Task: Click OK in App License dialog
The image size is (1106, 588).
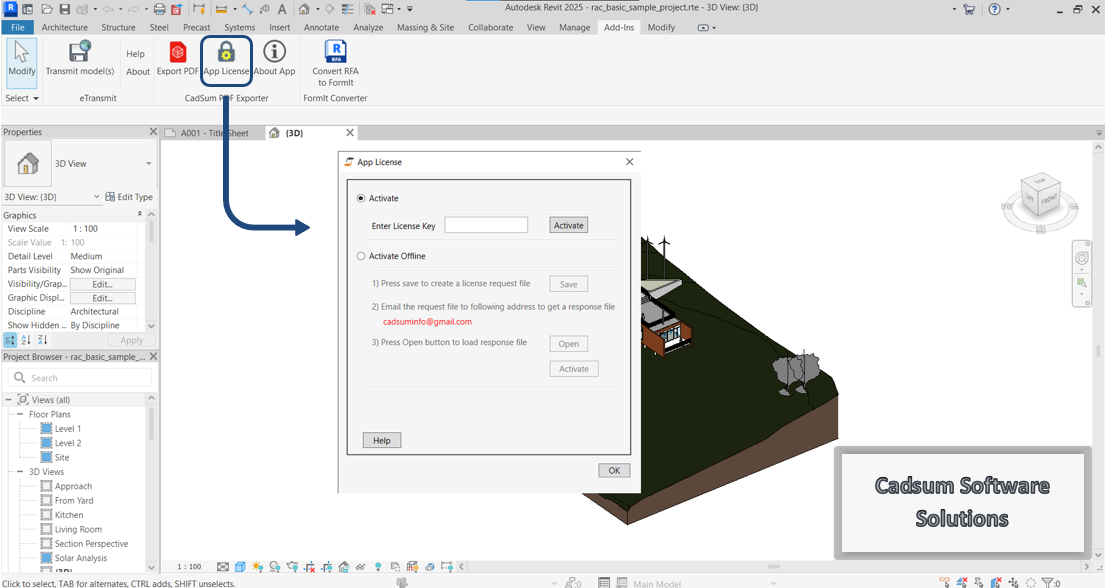Action: [614, 471]
